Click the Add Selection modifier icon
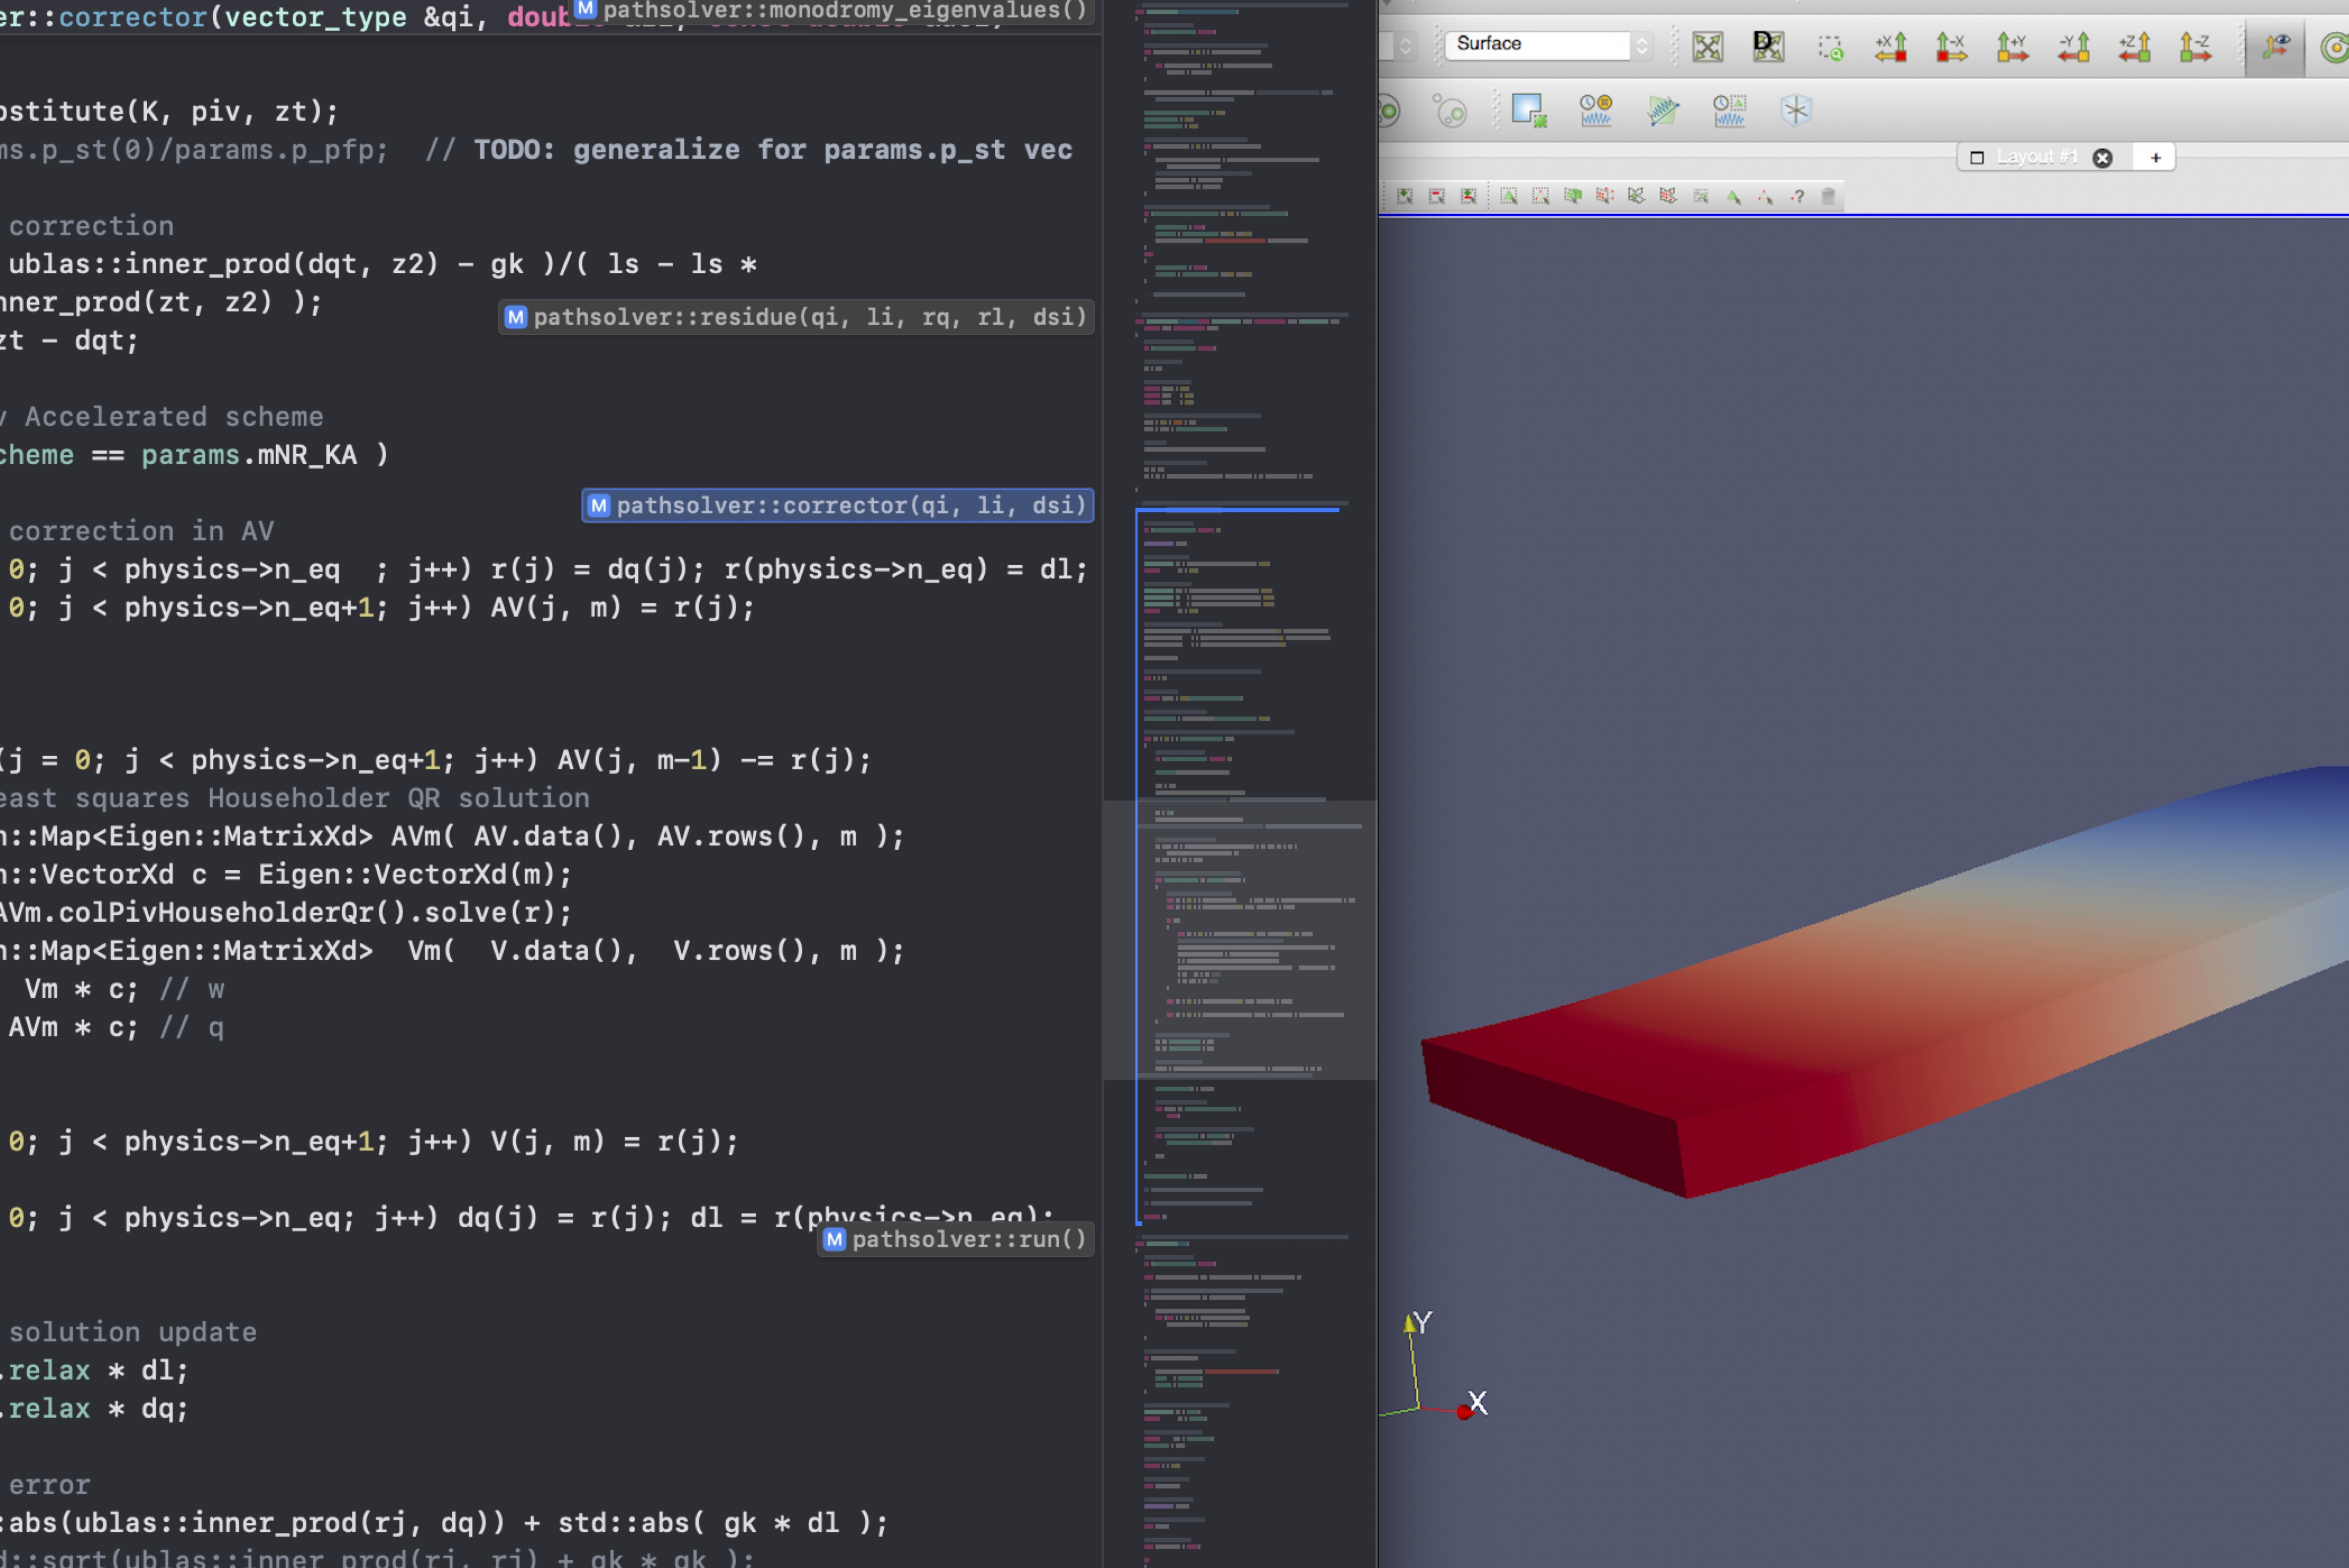Viewport: 2349px width, 1568px height. point(1405,196)
